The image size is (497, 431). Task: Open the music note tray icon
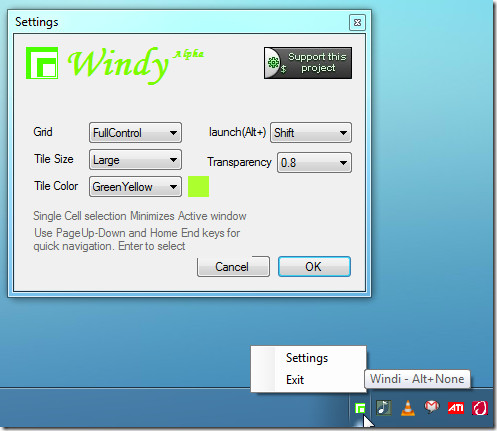[x=384, y=408]
